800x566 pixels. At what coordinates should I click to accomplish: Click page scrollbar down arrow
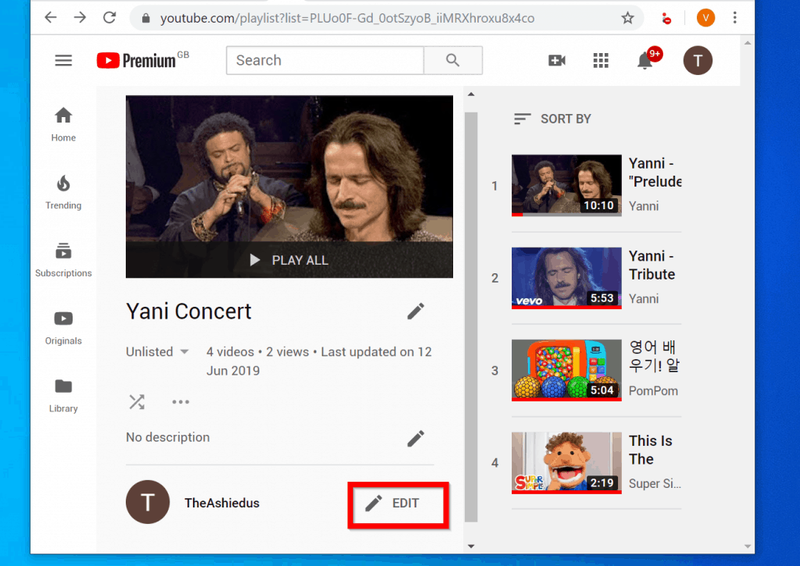(747, 546)
